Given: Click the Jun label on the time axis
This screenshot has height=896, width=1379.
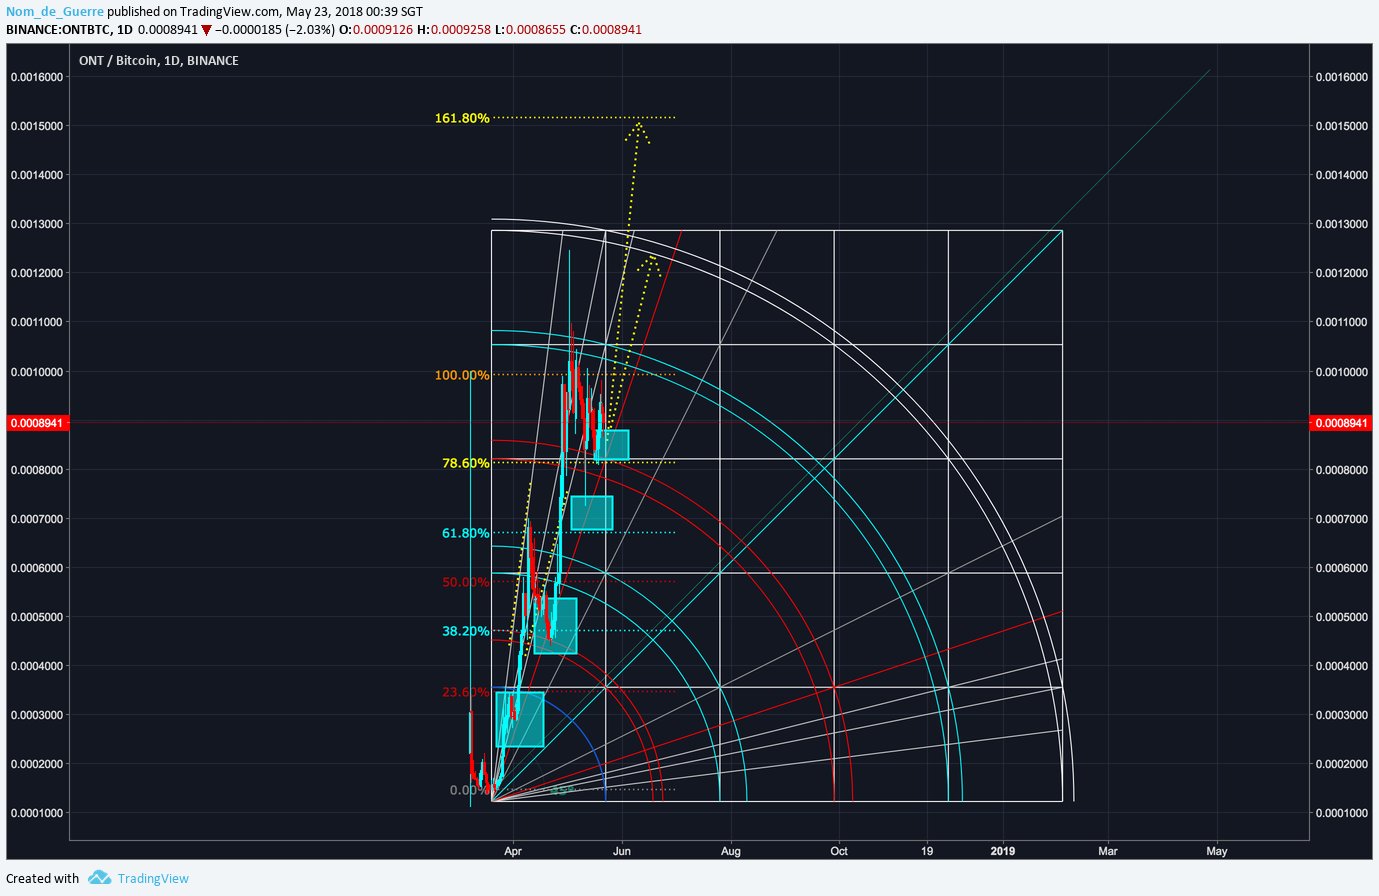Looking at the screenshot, I should (622, 851).
